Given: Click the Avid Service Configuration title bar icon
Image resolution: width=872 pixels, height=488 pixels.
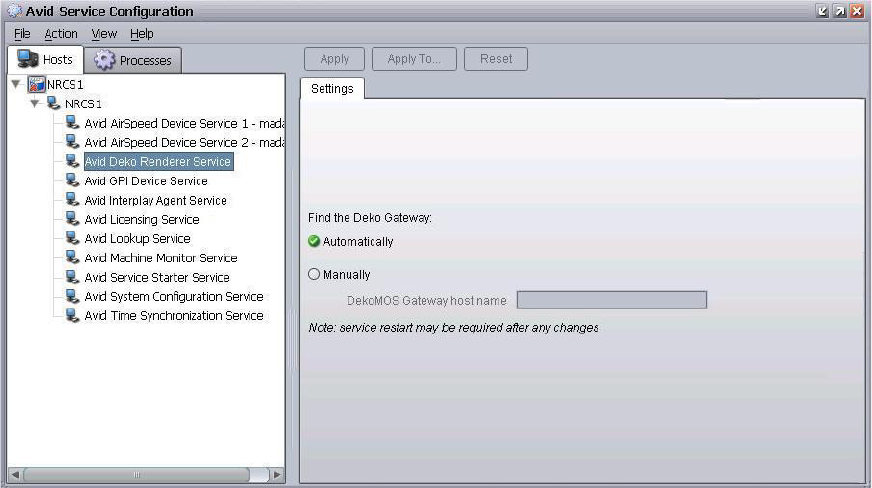Looking at the screenshot, I should click(14, 11).
